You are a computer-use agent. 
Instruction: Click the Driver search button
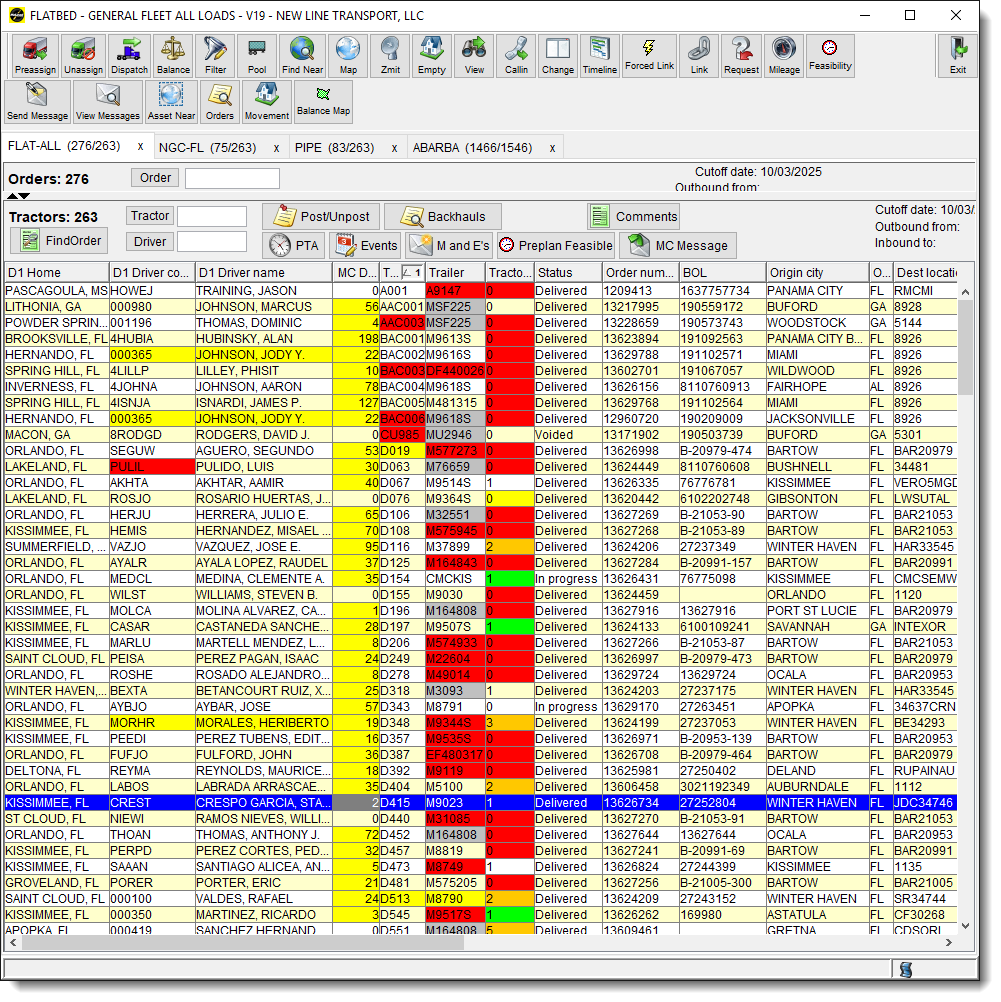(x=150, y=242)
